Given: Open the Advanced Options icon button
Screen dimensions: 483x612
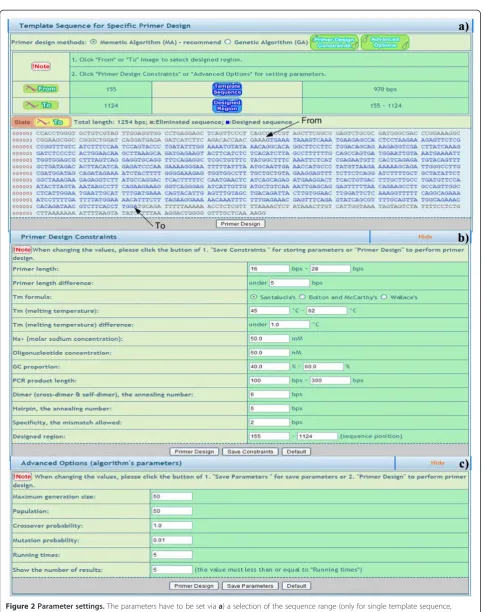Looking at the screenshot, I should click(x=385, y=42).
